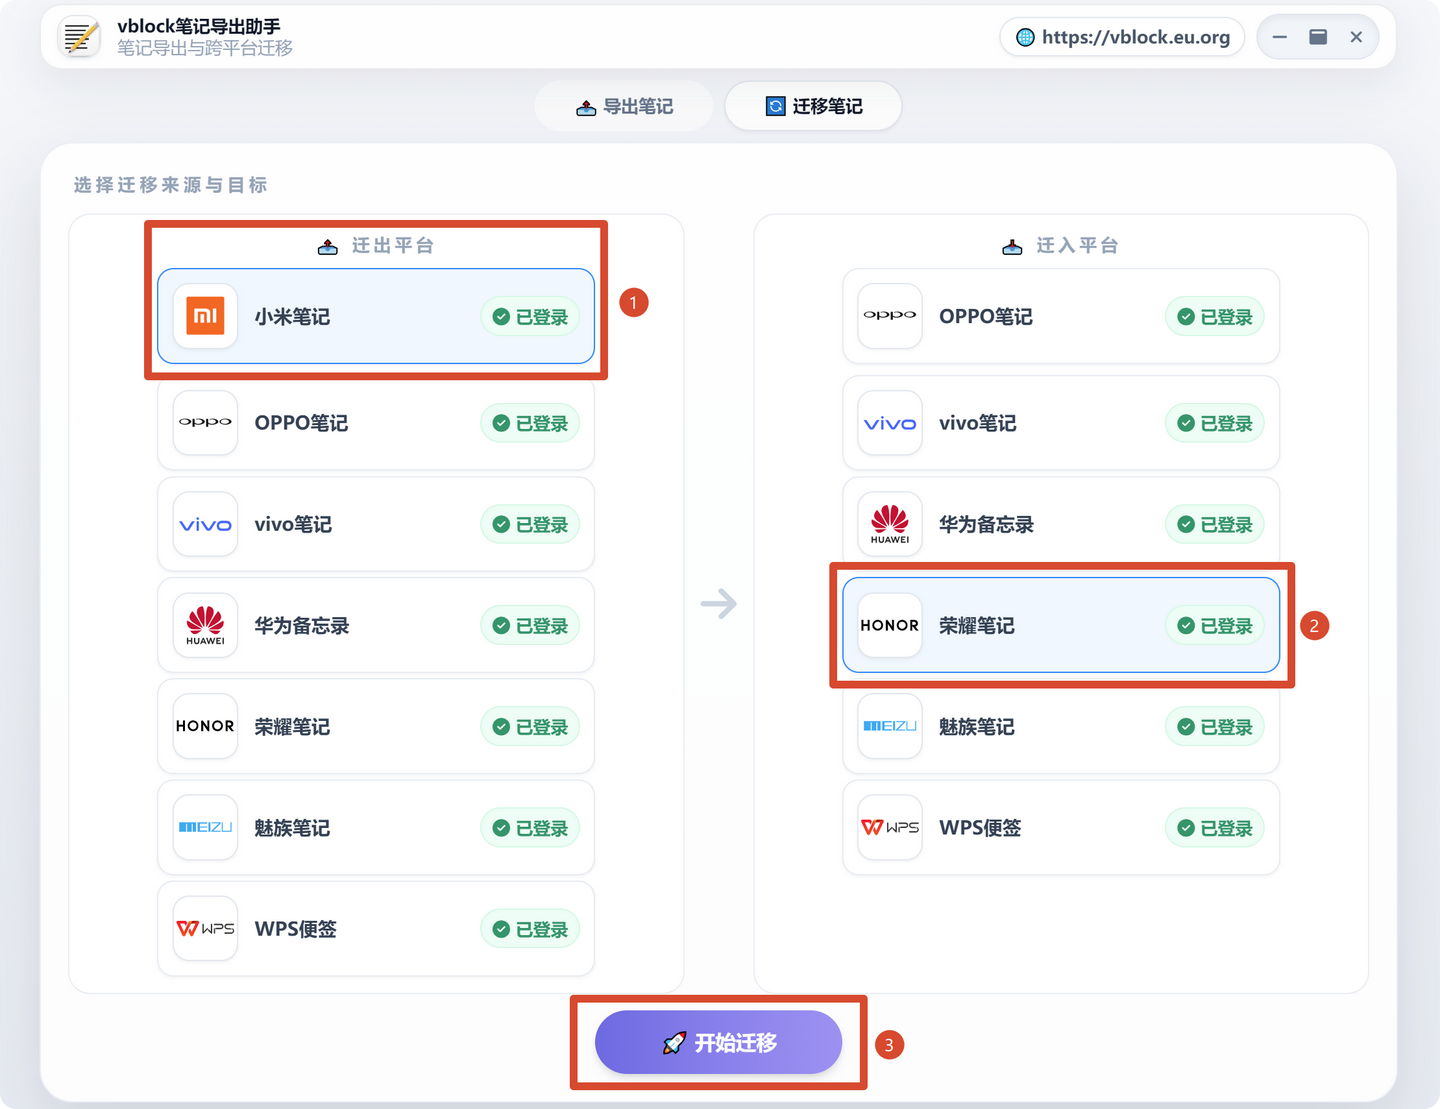Switch to the 导出笔记 tab
This screenshot has width=1440, height=1109.
[x=624, y=106]
